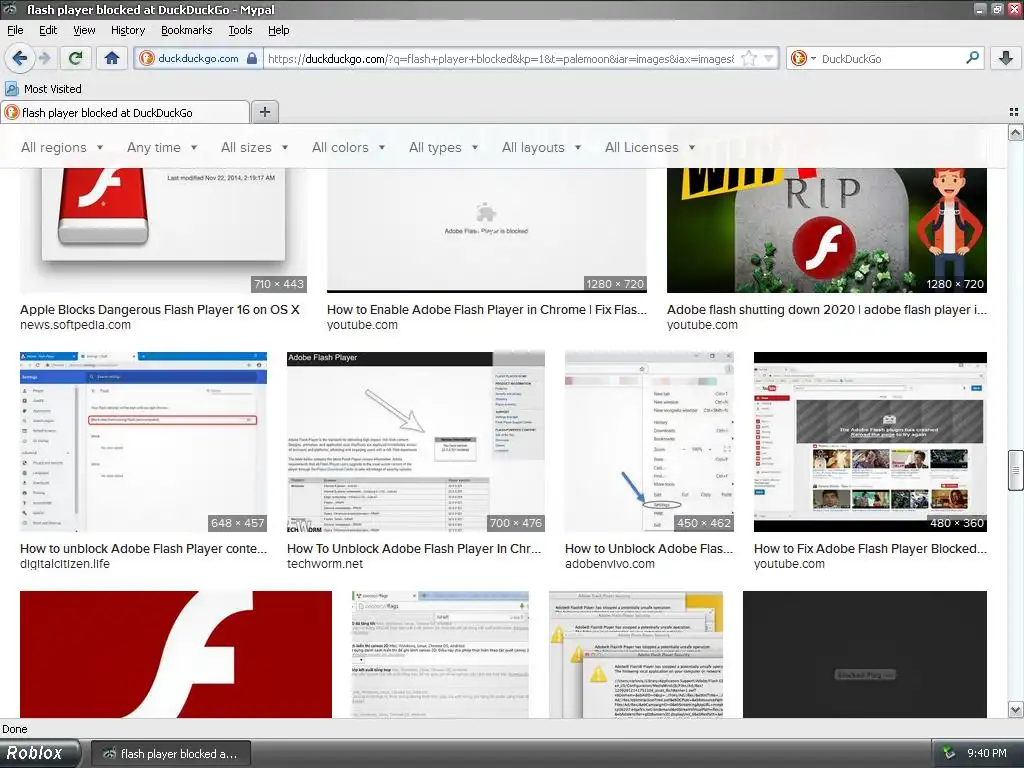Select the flash player blocked tab

125,112
